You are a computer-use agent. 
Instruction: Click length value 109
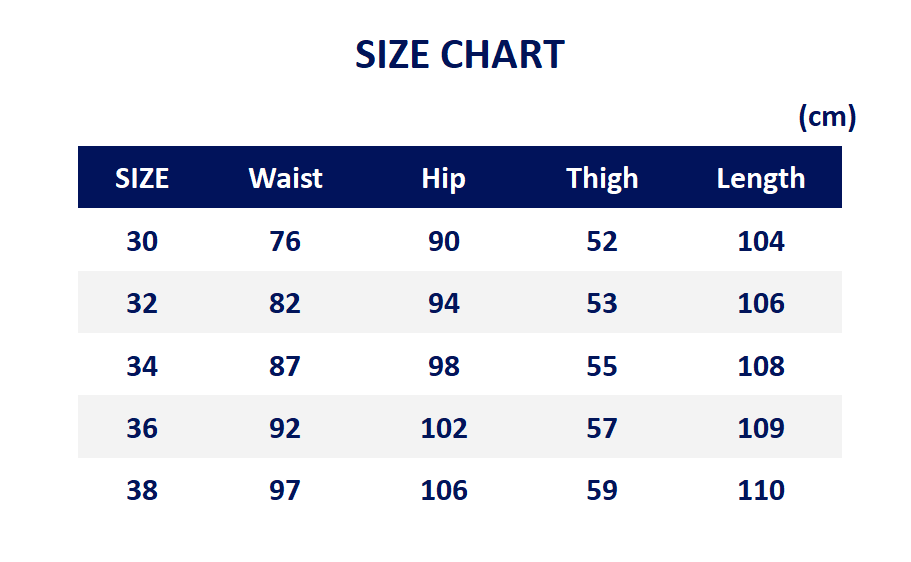click(761, 428)
